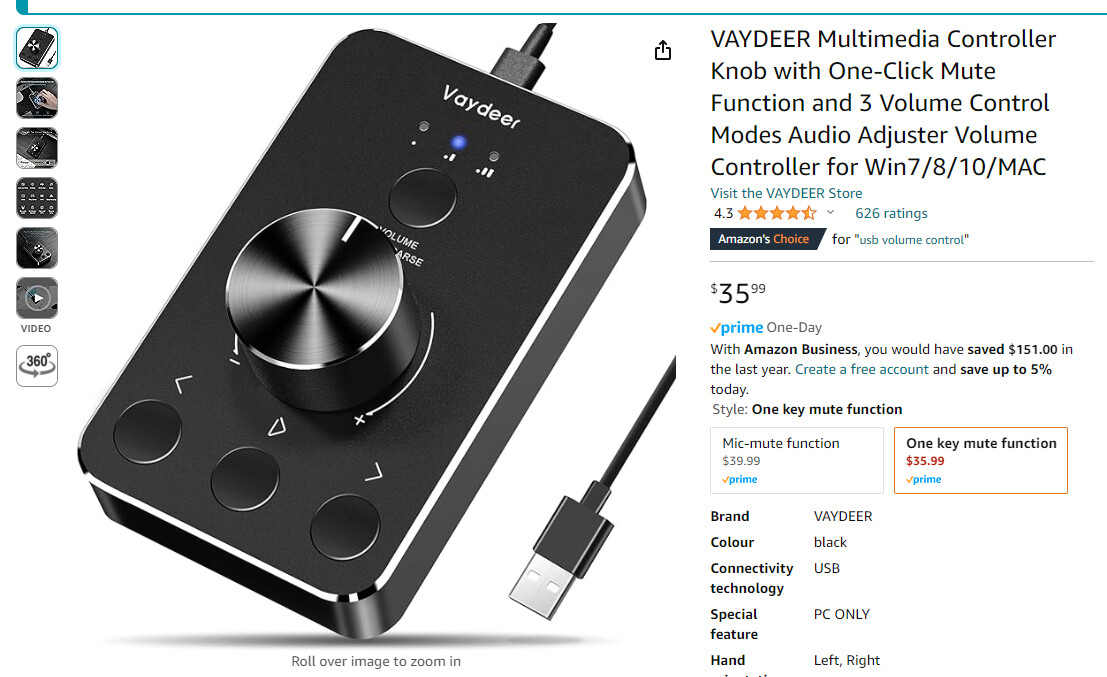Click the main product image to zoom
Viewport: 1107px width, 677px height.
click(x=376, y=332)
